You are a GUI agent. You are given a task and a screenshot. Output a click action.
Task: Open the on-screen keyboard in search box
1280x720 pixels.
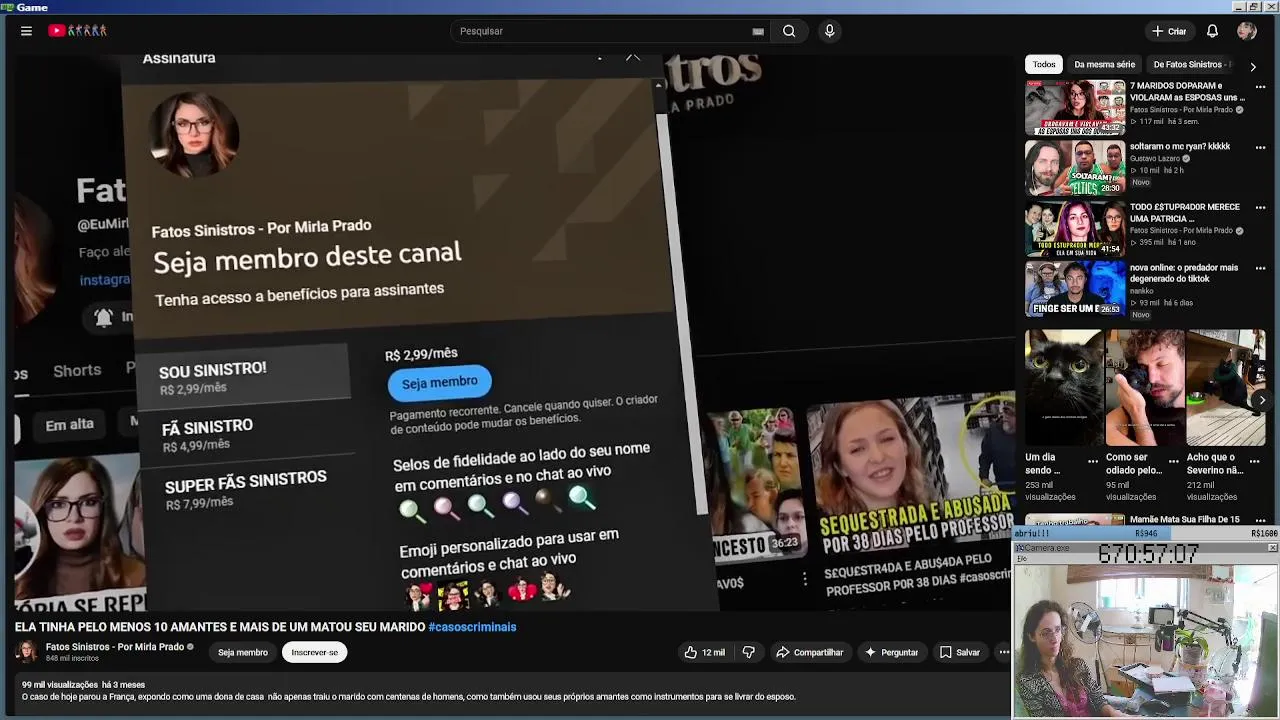(758, 31)
